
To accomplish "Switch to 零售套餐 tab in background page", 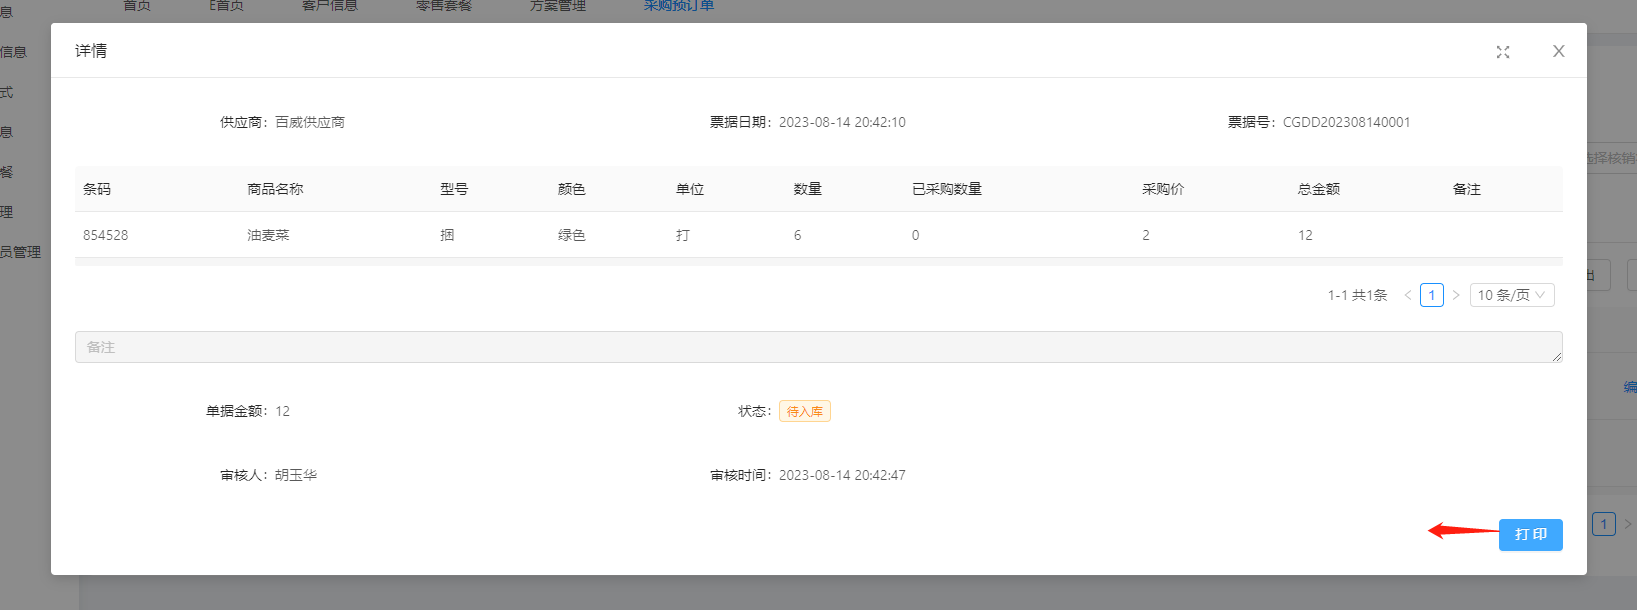I will tap(444, 6).
